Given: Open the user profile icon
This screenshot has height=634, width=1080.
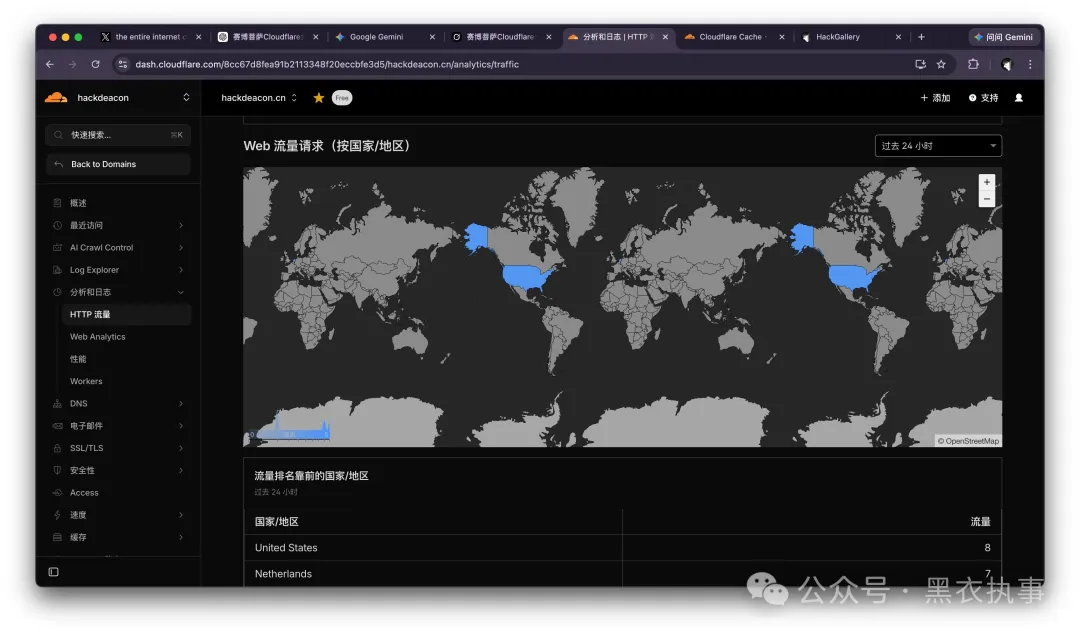Looking at the screenshot, I should (x=1019, y=98).
